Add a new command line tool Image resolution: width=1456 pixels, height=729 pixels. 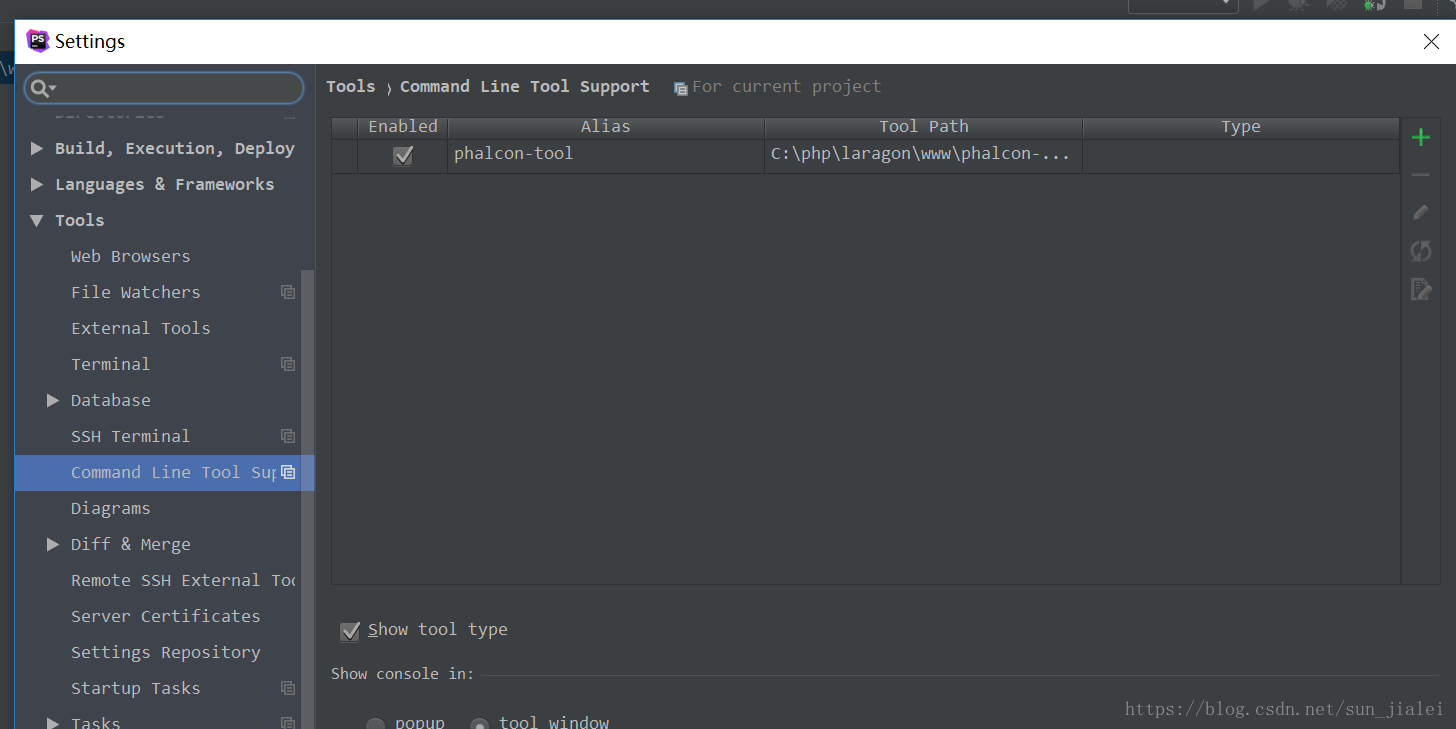1420,138
